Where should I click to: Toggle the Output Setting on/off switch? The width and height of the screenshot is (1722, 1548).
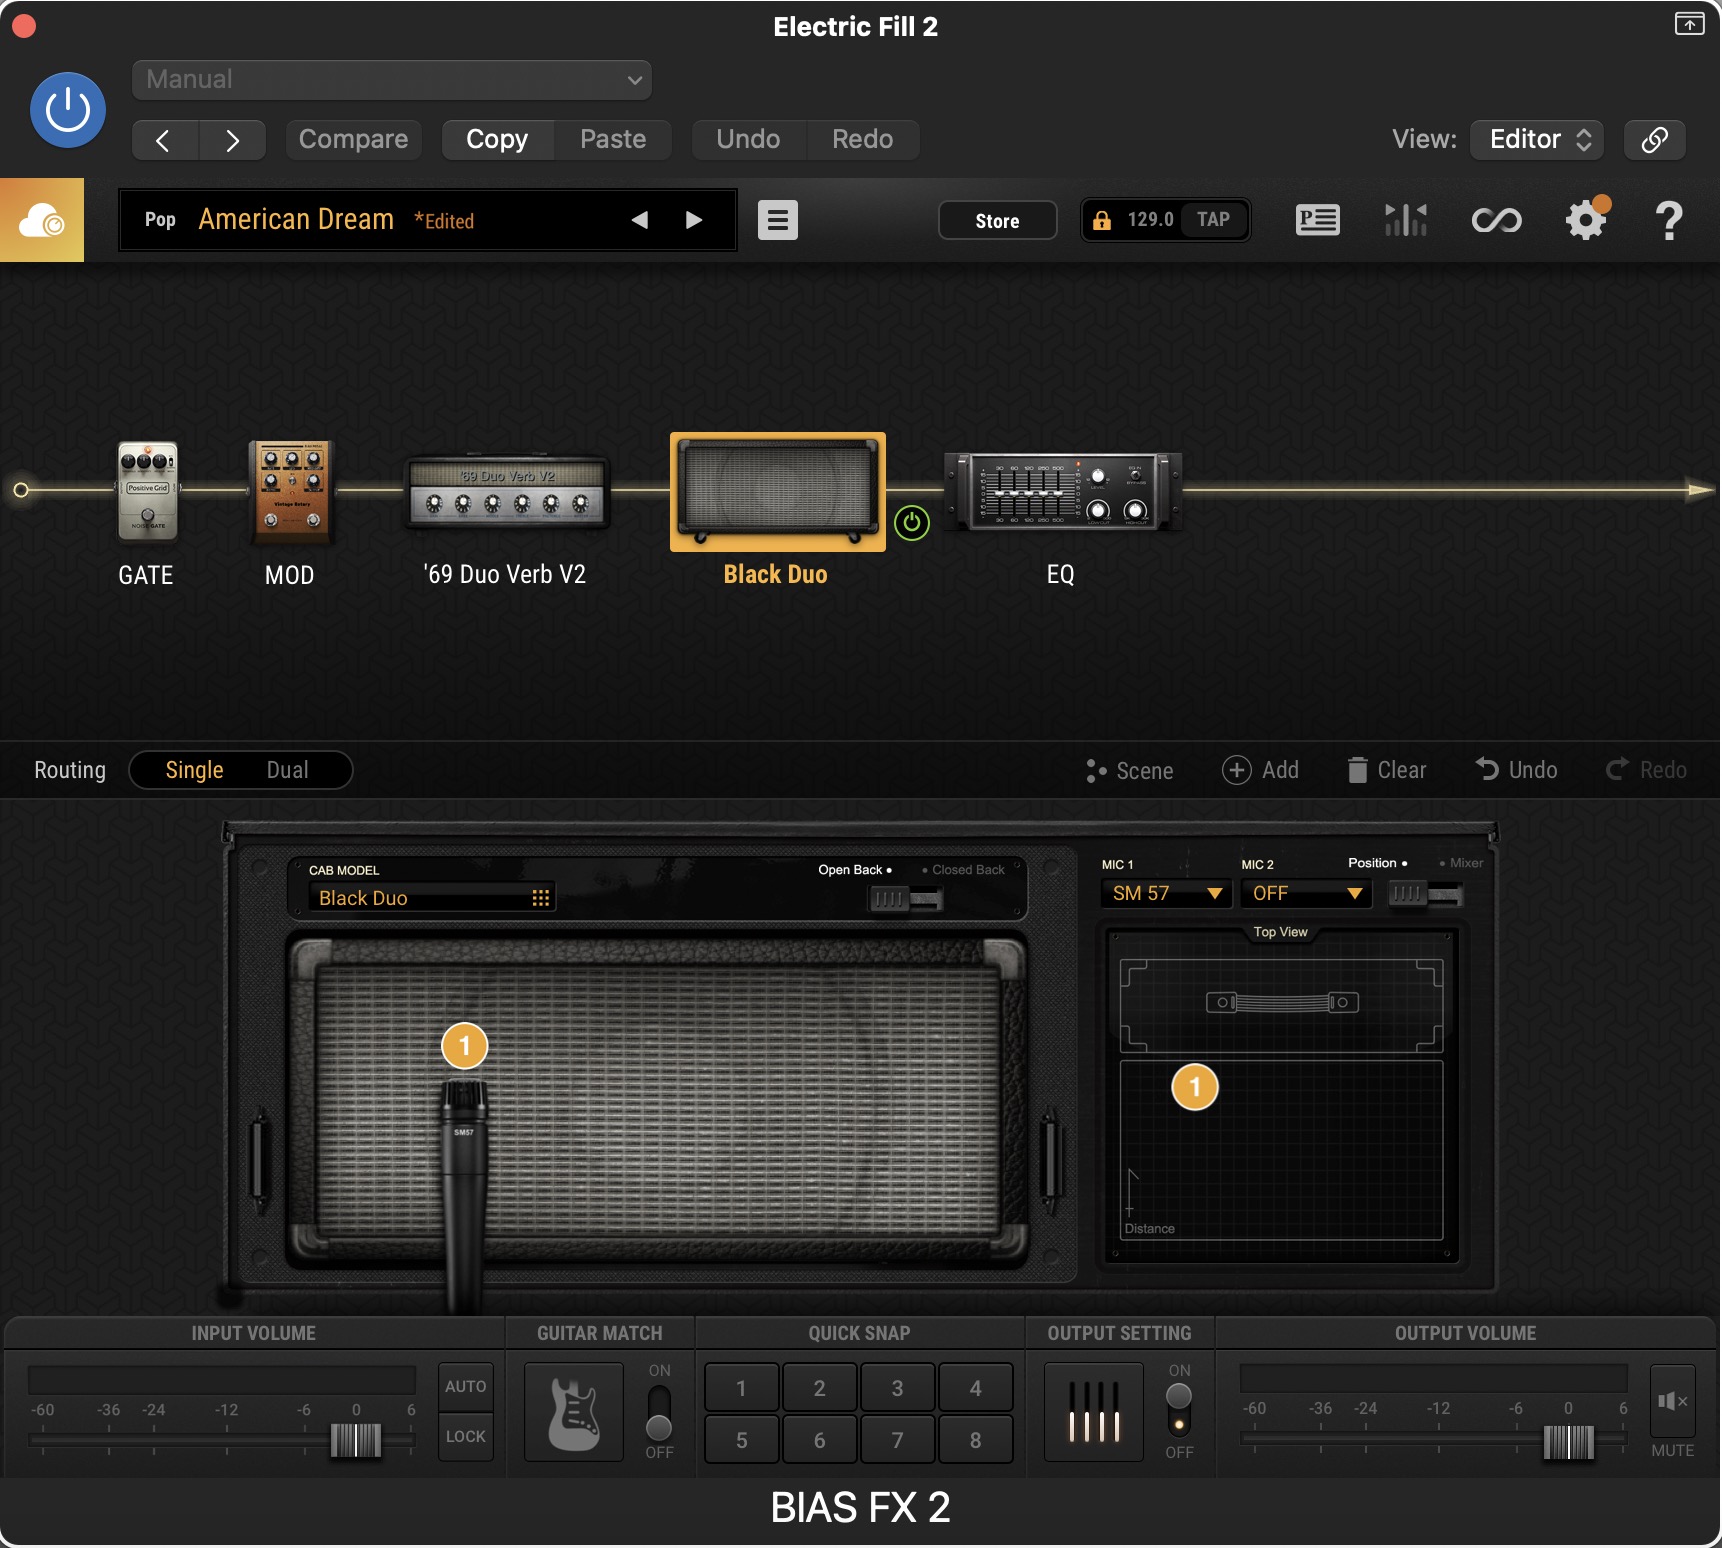click(x=1179, y=1410)
